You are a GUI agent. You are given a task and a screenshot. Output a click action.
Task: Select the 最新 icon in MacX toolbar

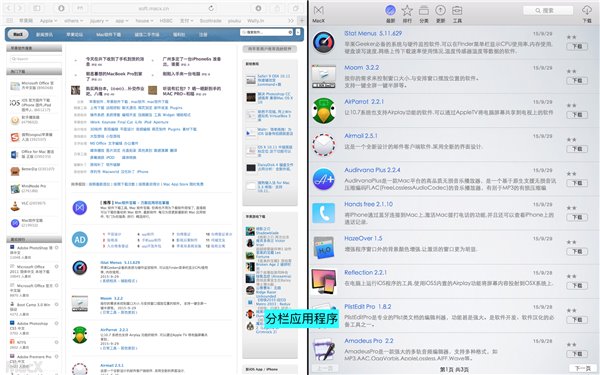tap(390, 10)
